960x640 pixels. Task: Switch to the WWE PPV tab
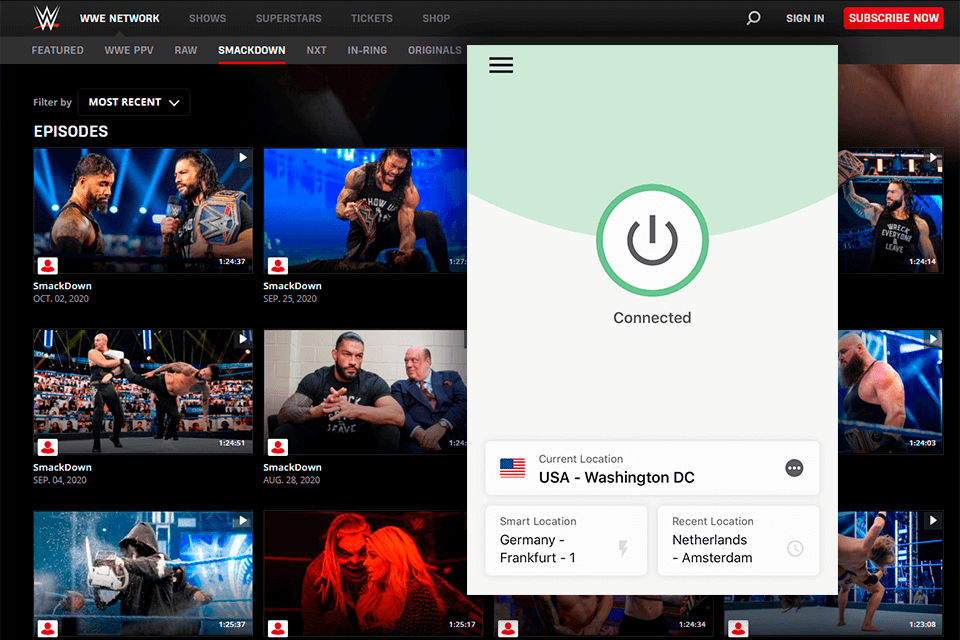(129, 50)
